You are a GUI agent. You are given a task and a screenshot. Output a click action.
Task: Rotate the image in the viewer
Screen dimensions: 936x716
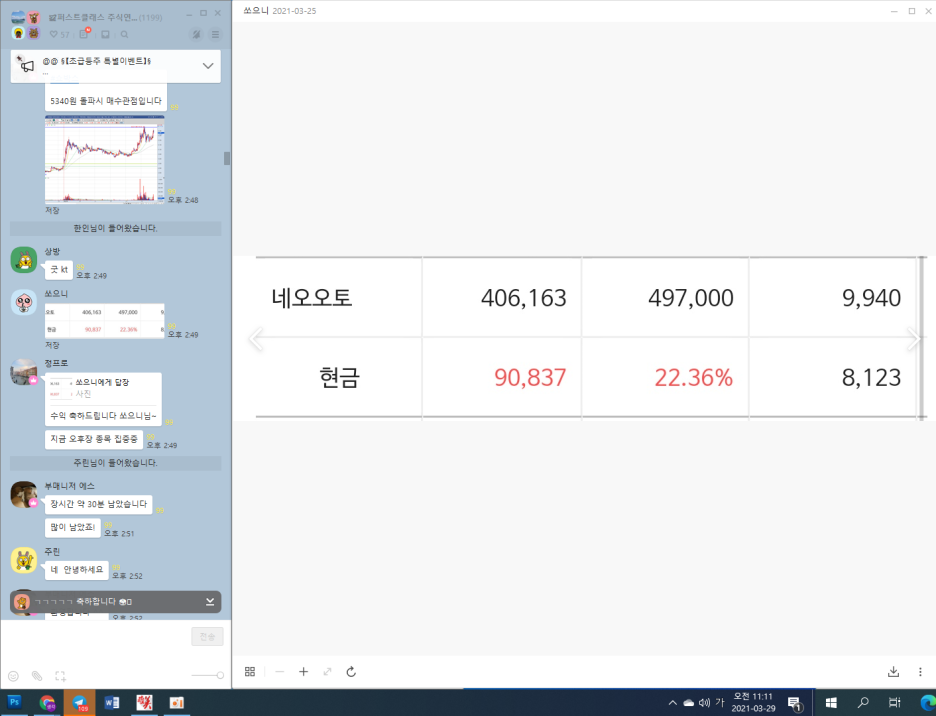[x=351, y=672]
